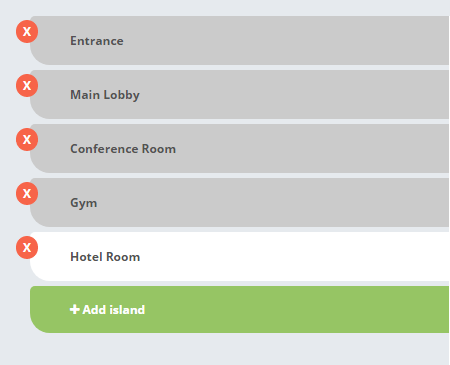Click the Main Lobby name text
The image size is (450, 365).
click(x=105, y=95)
